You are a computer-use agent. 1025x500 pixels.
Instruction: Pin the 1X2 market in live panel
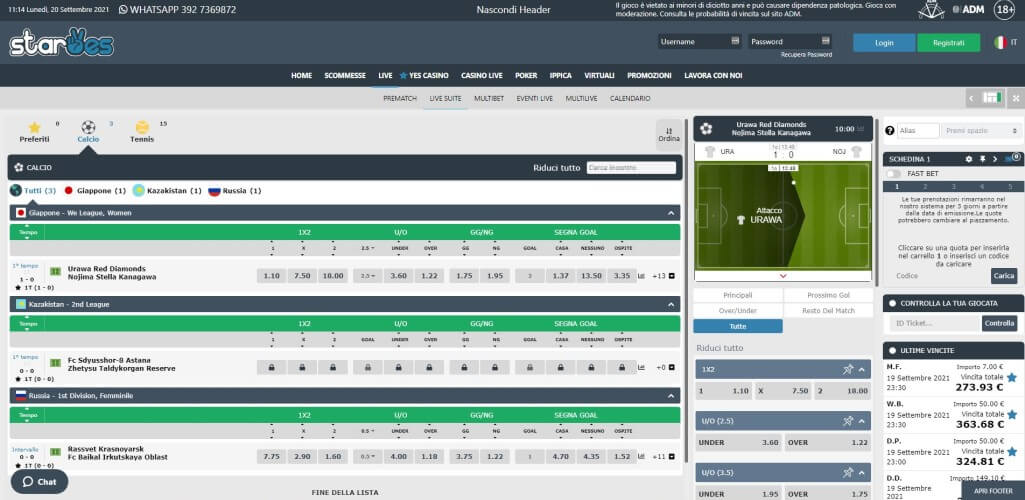[848, 369]
